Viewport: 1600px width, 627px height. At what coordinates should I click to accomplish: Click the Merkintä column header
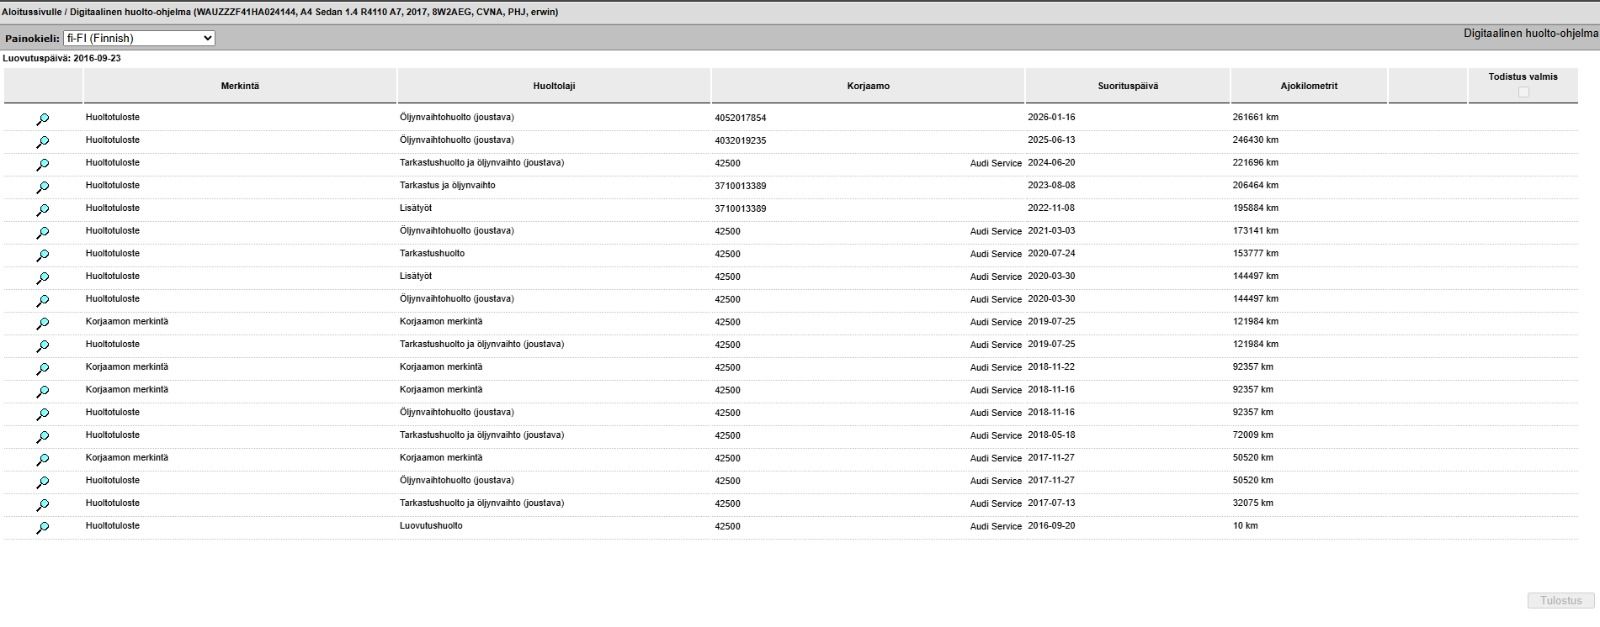coord(240,86)
